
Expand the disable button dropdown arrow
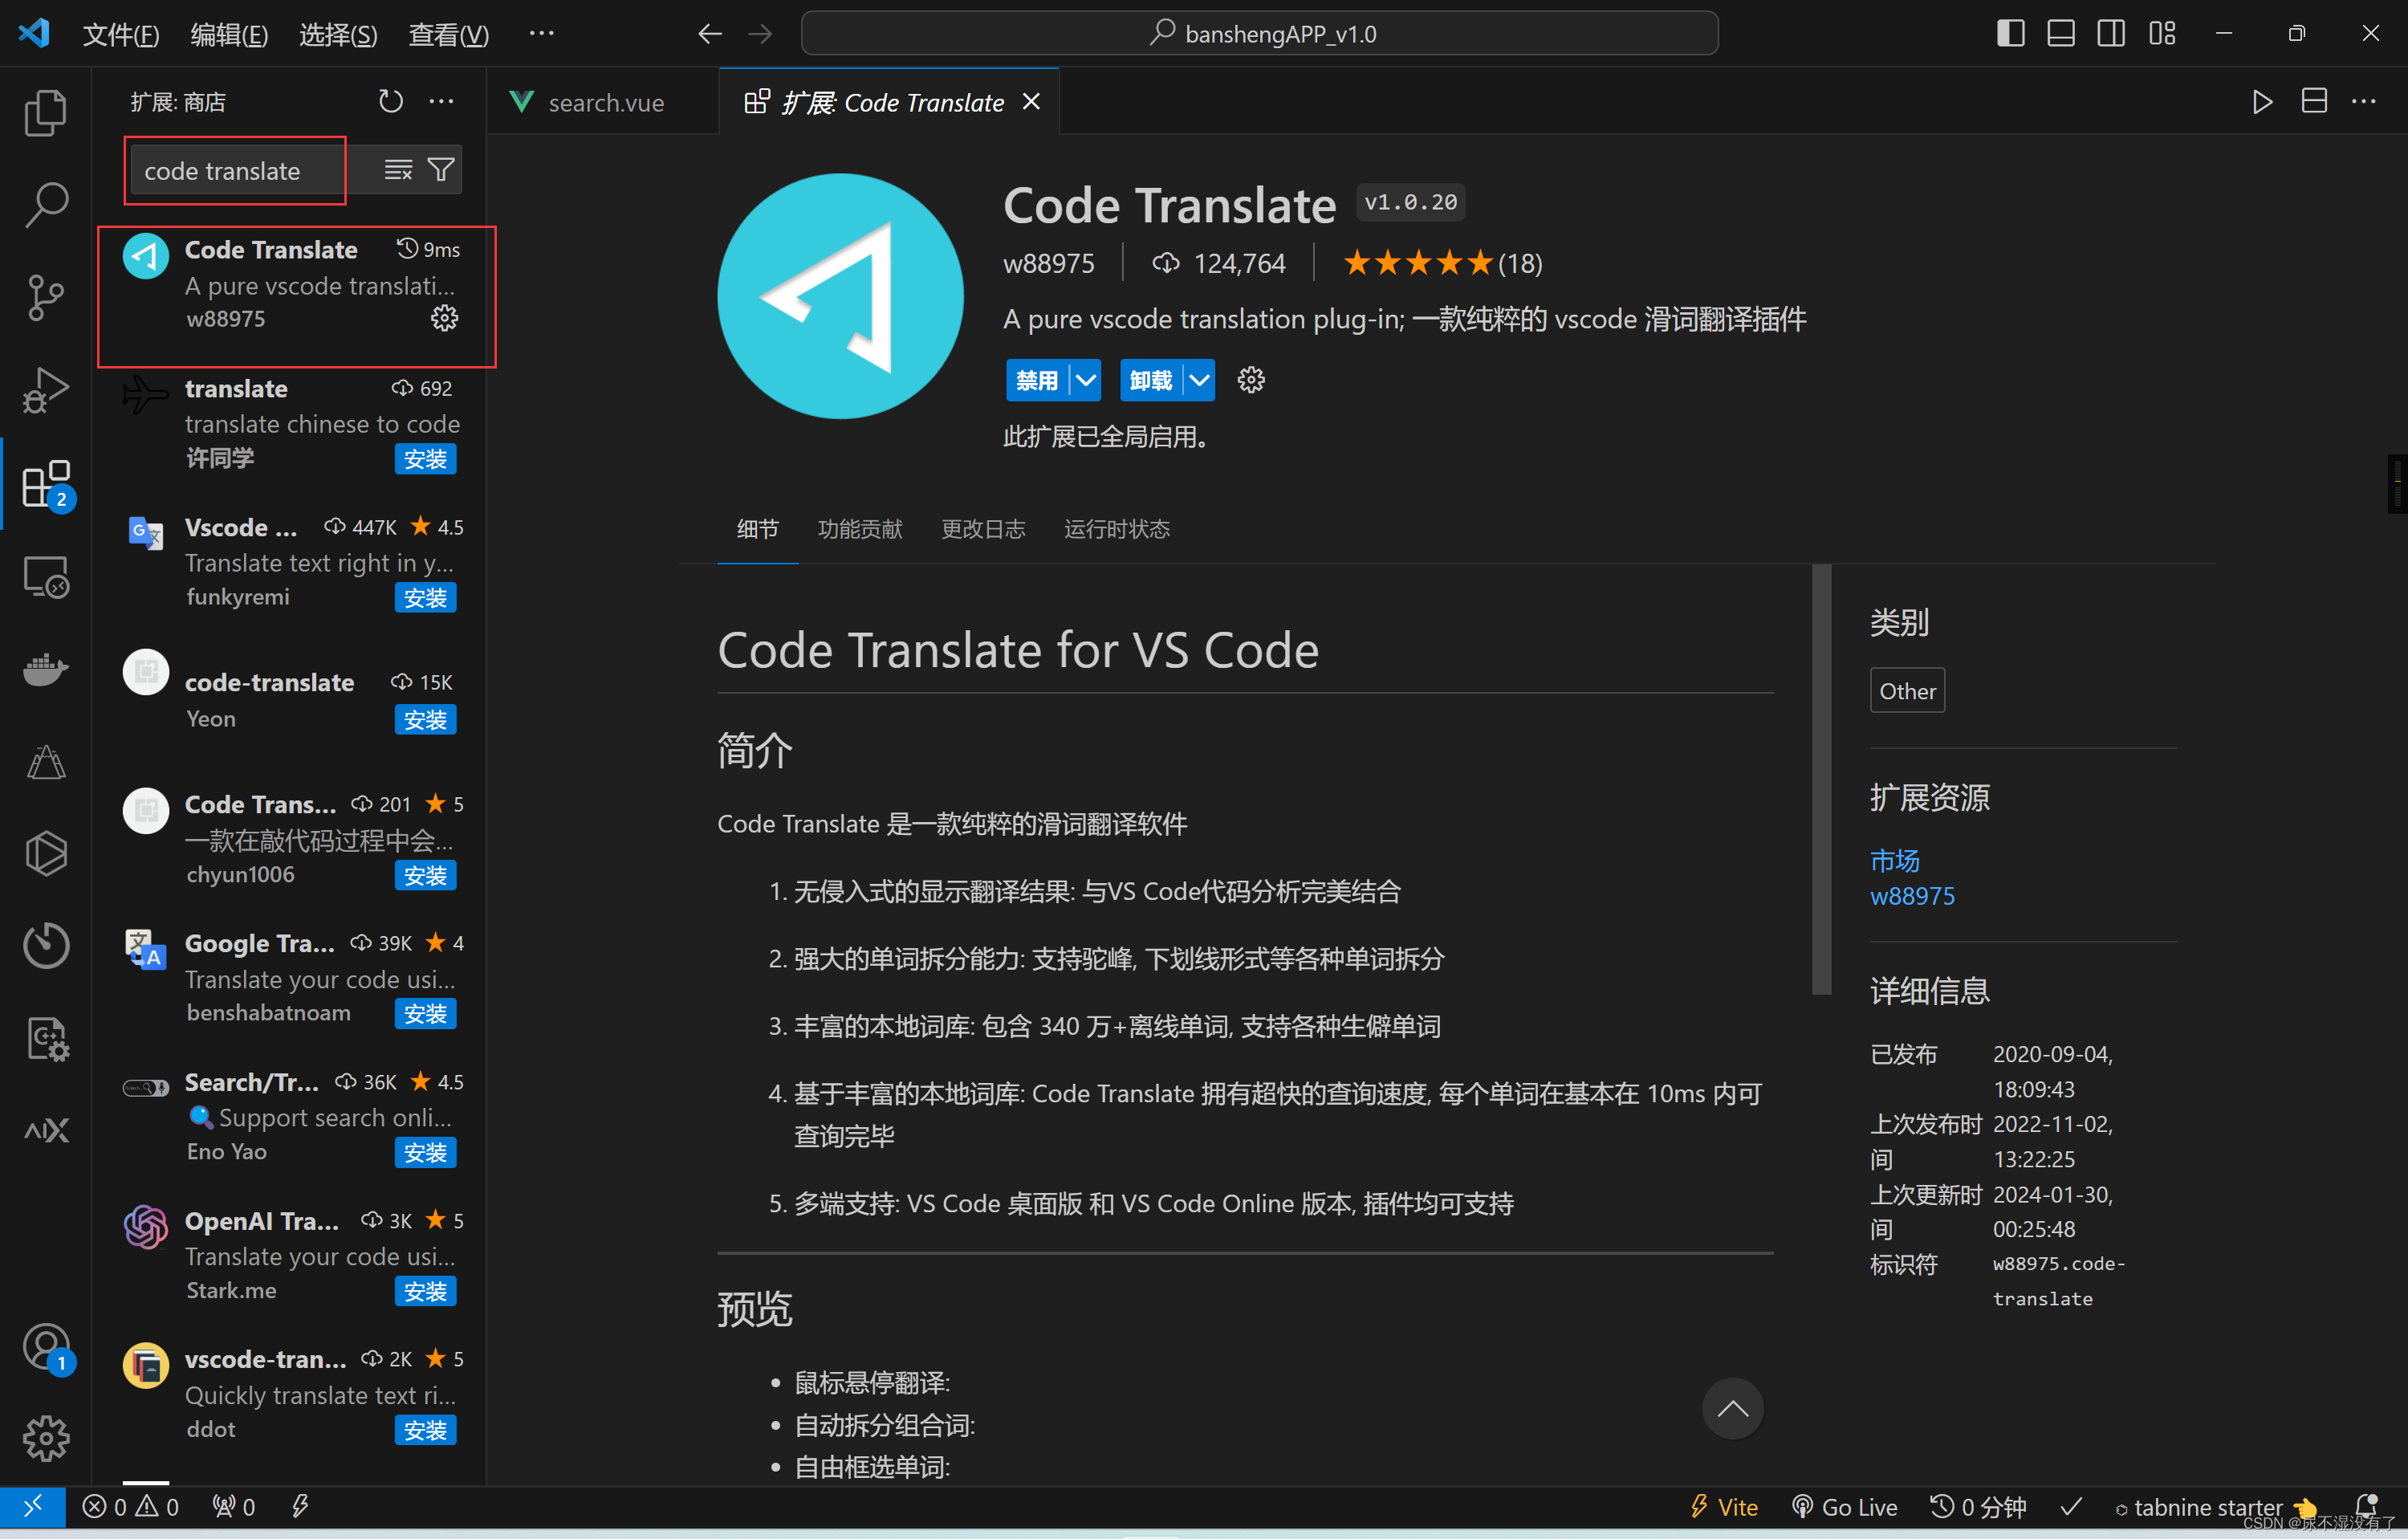(1085, 380)
